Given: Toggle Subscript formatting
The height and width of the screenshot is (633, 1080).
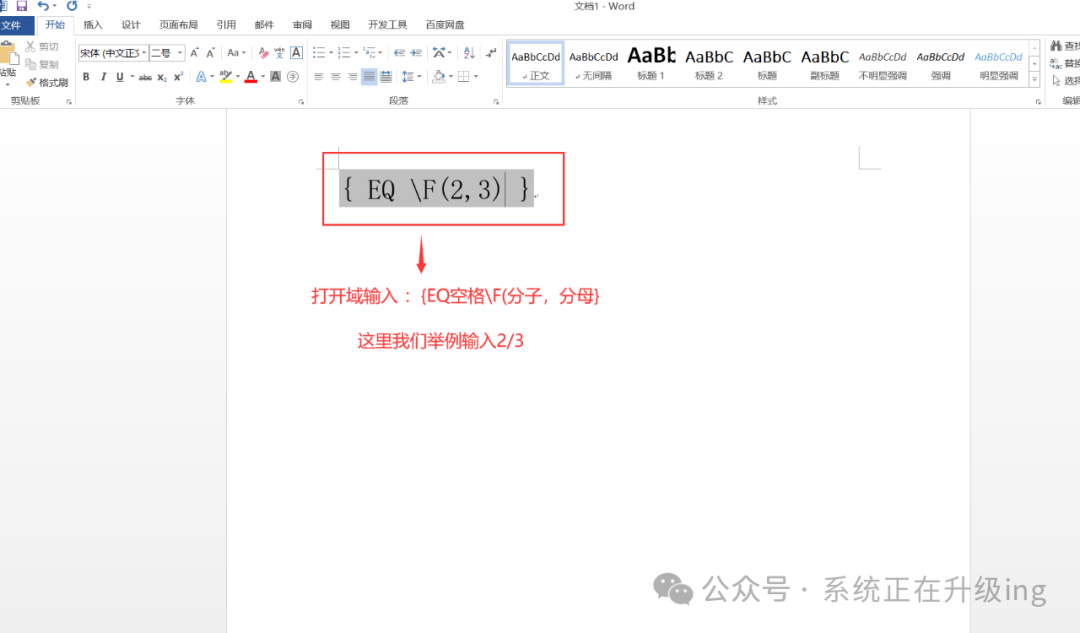Looking at the screenshot, I should coord(162,76).
